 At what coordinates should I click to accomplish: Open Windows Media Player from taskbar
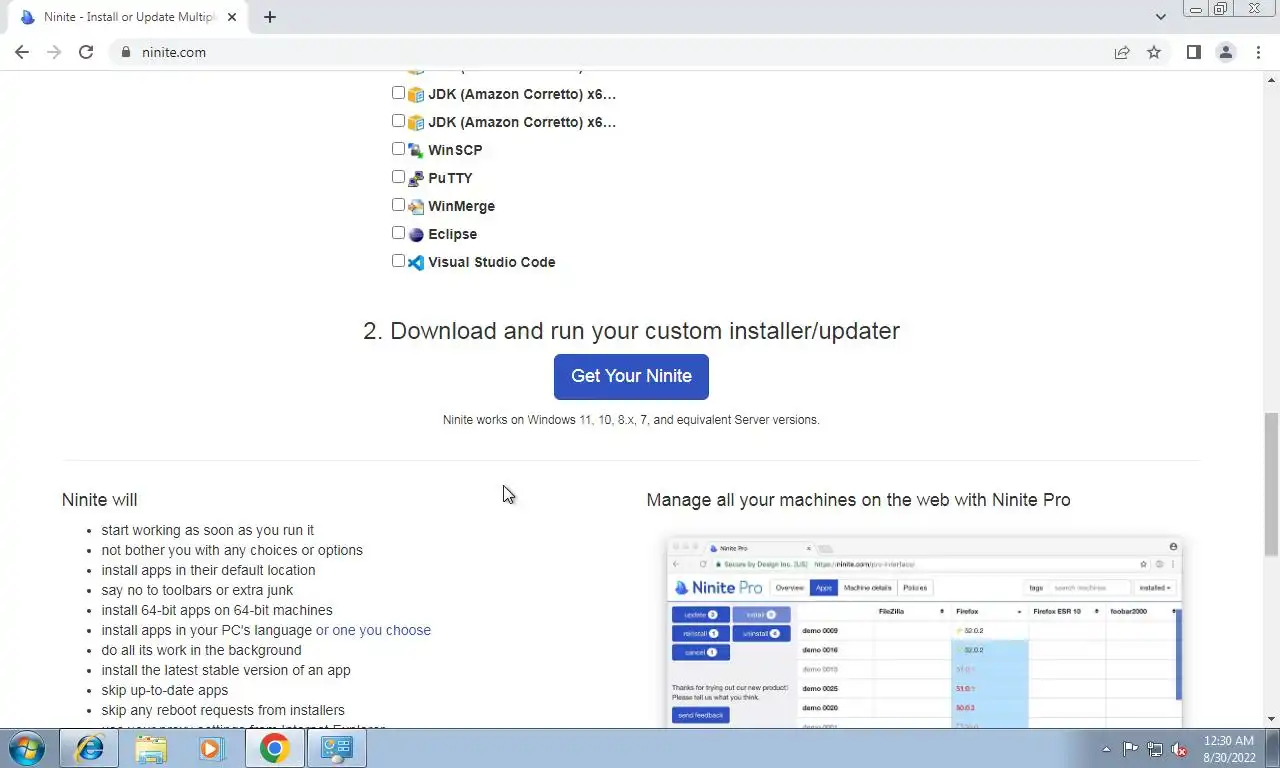(211, 748)
